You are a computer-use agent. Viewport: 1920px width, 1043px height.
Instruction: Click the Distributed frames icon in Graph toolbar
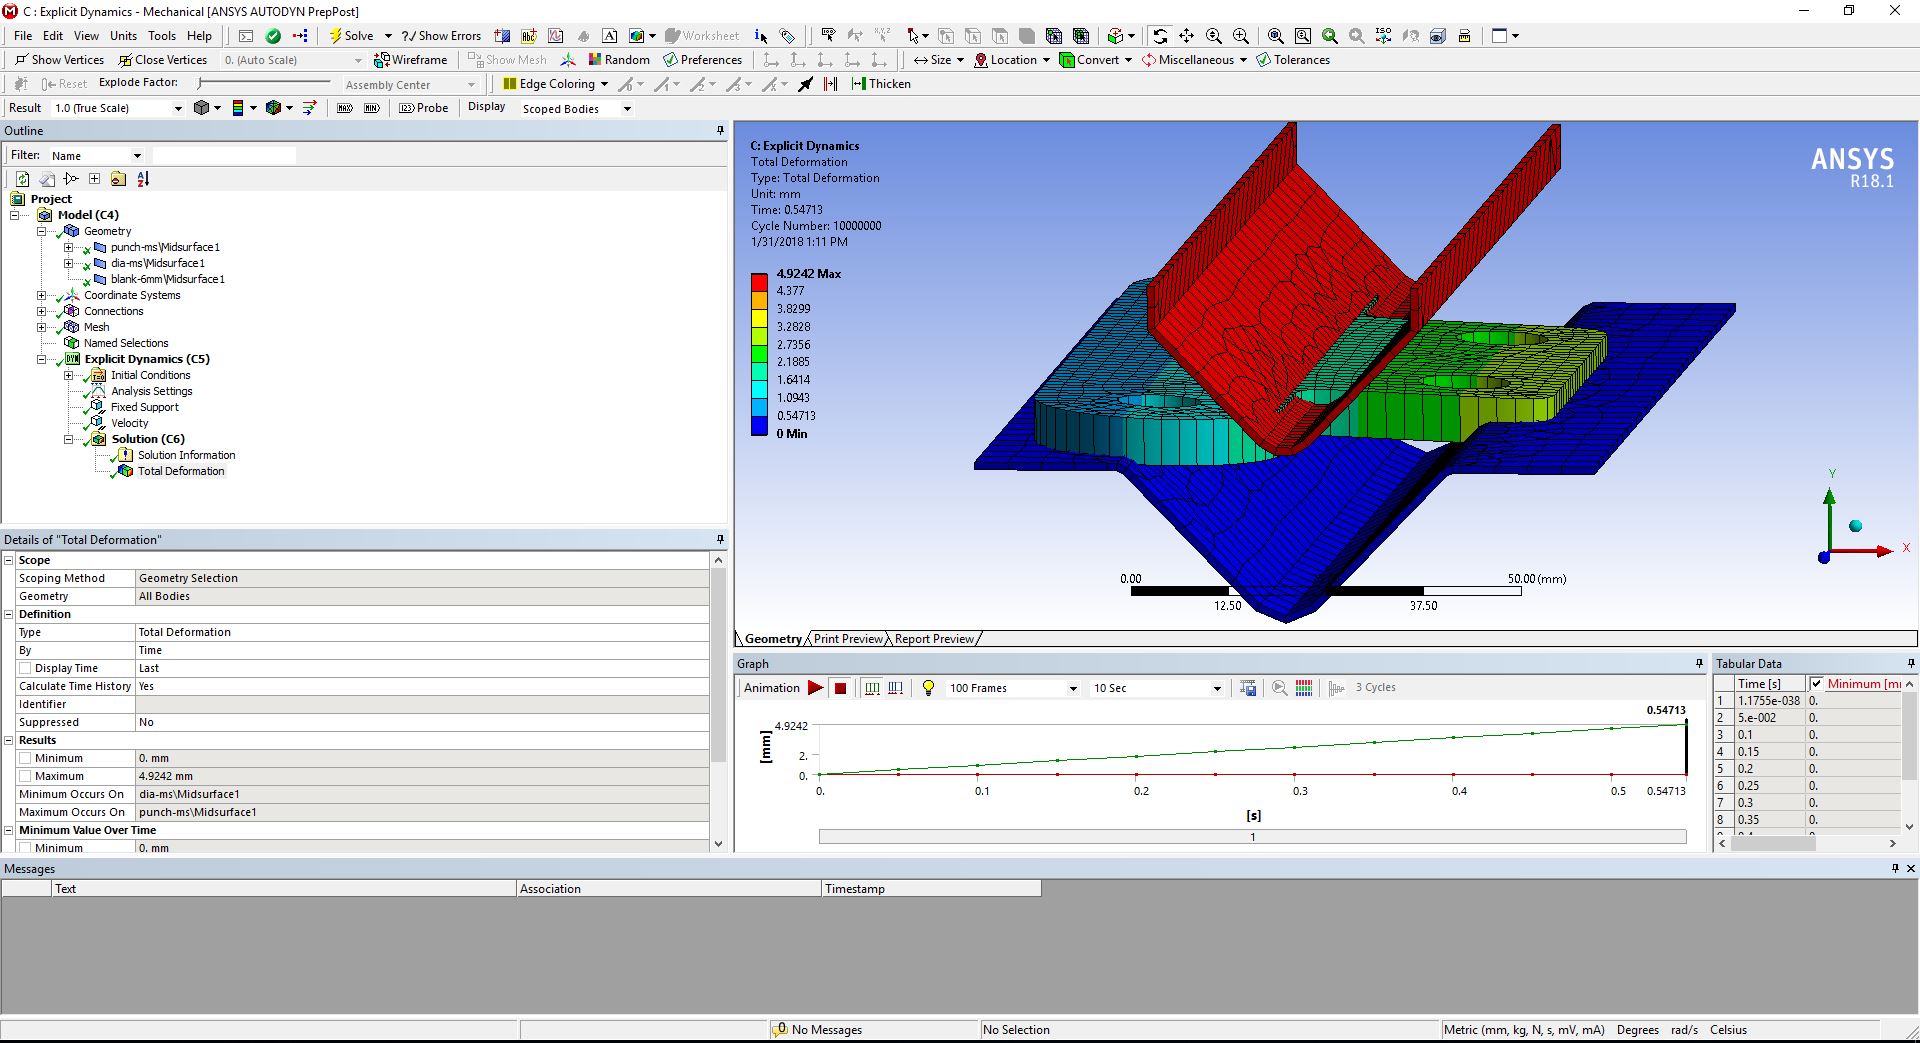point(871,688)
